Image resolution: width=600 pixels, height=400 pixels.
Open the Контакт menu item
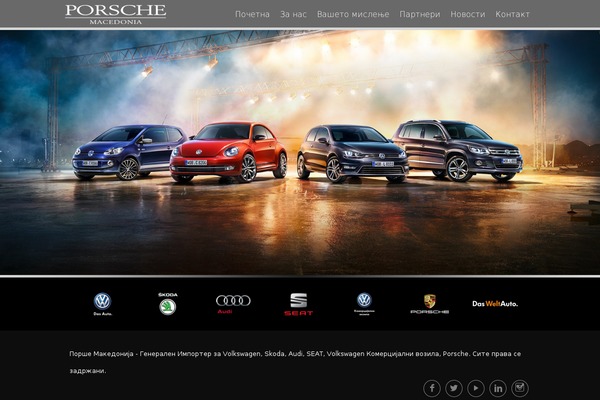click(512, 14)
